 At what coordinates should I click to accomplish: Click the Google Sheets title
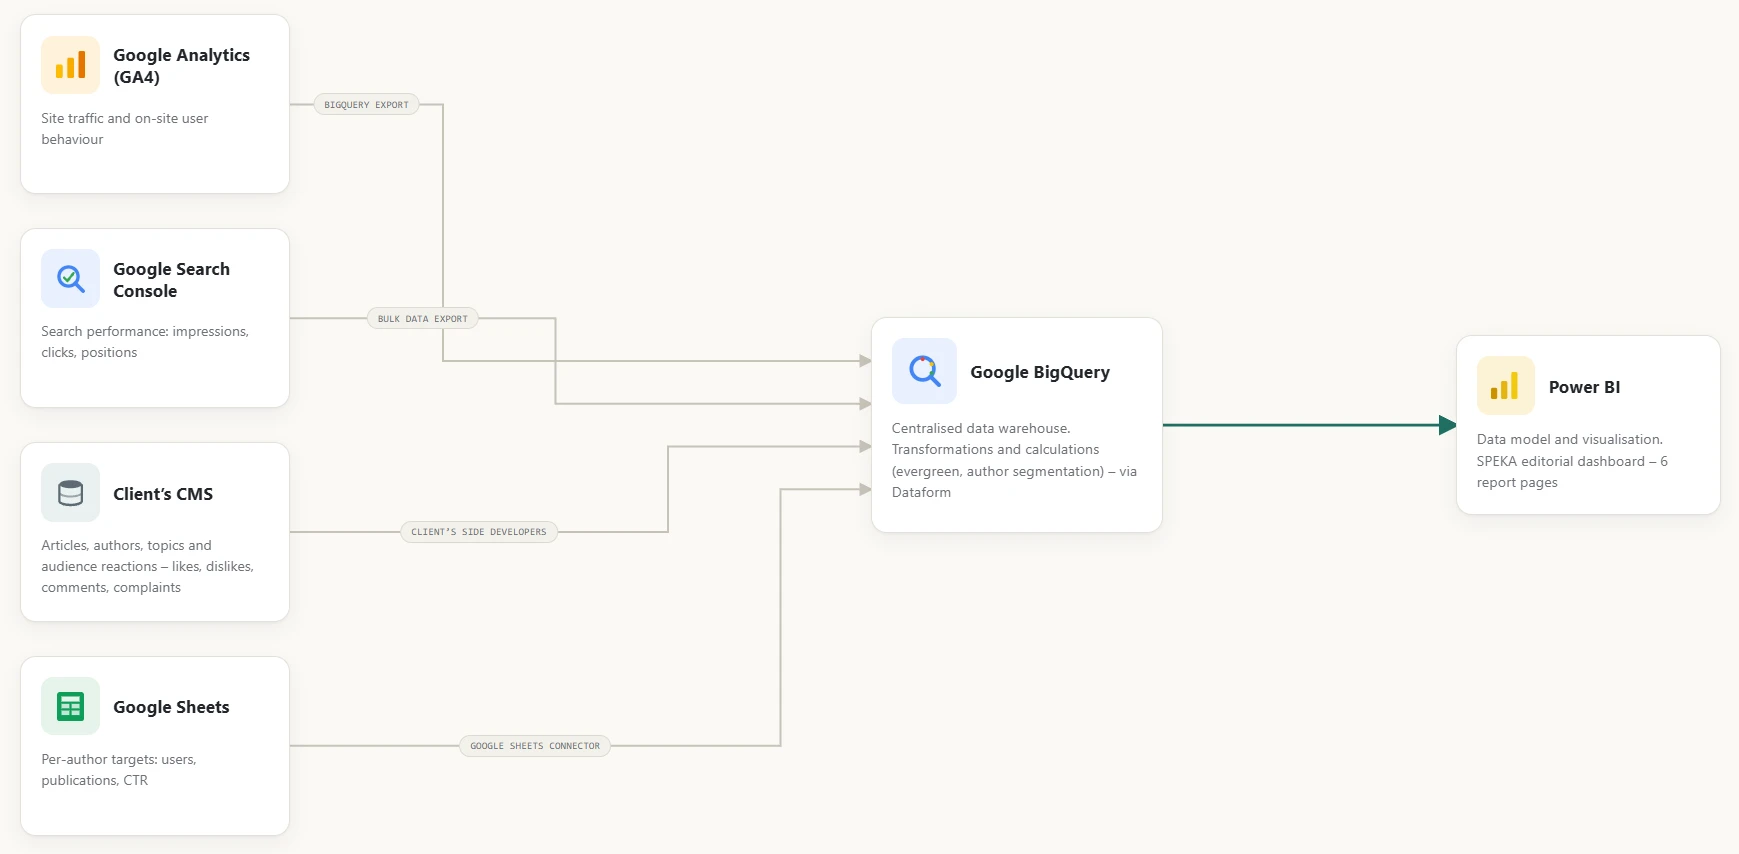171,707
